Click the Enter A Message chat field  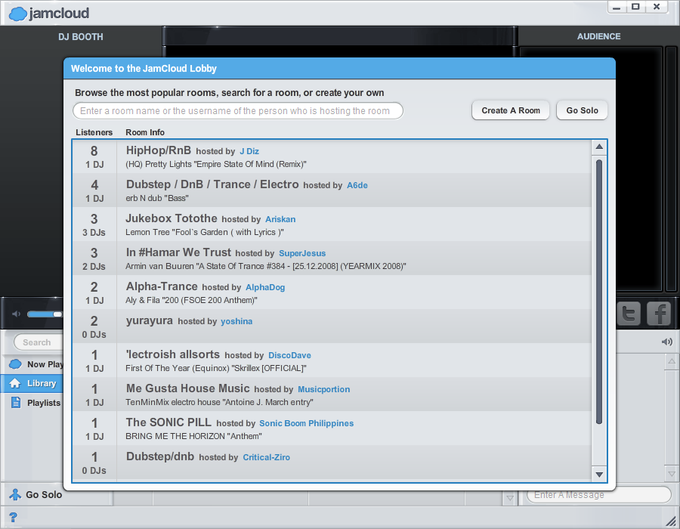pos(599,495)
